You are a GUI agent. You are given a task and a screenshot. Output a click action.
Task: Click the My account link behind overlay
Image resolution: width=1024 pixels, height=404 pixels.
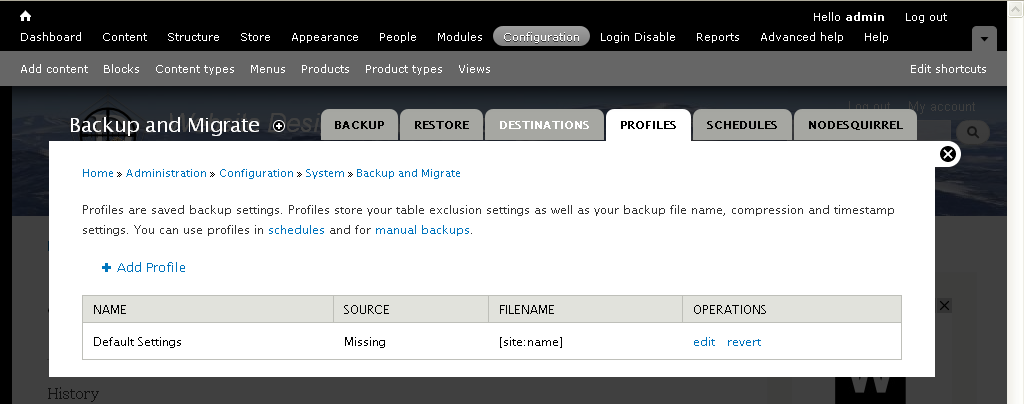[942, 106]
